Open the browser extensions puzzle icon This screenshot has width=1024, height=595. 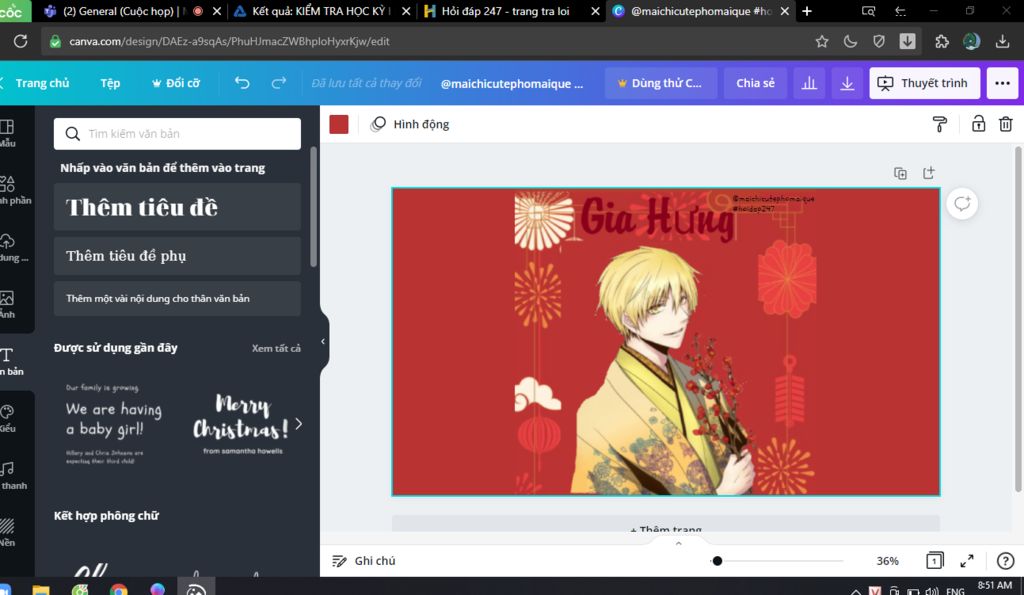[x=942, y=41]
